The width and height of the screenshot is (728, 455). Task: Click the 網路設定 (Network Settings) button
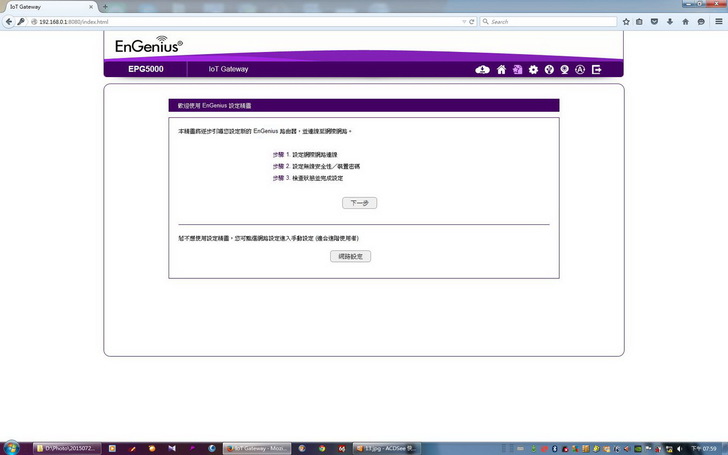coord(350,257)
